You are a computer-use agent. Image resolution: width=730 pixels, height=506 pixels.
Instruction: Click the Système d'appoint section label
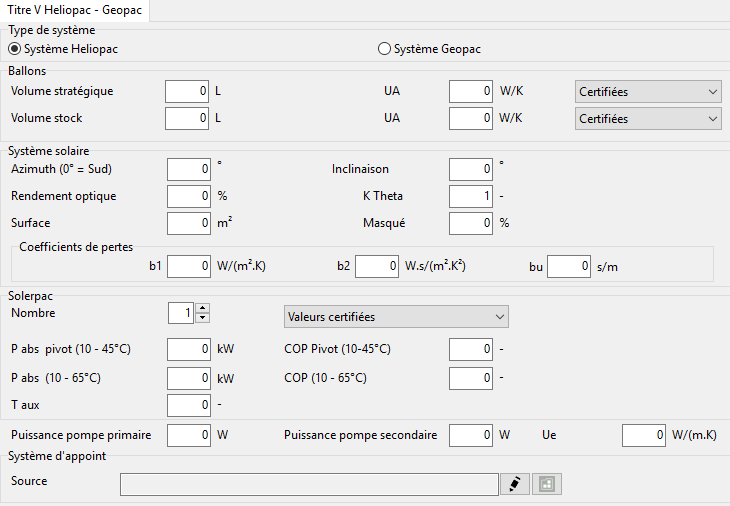click(57, 456)
